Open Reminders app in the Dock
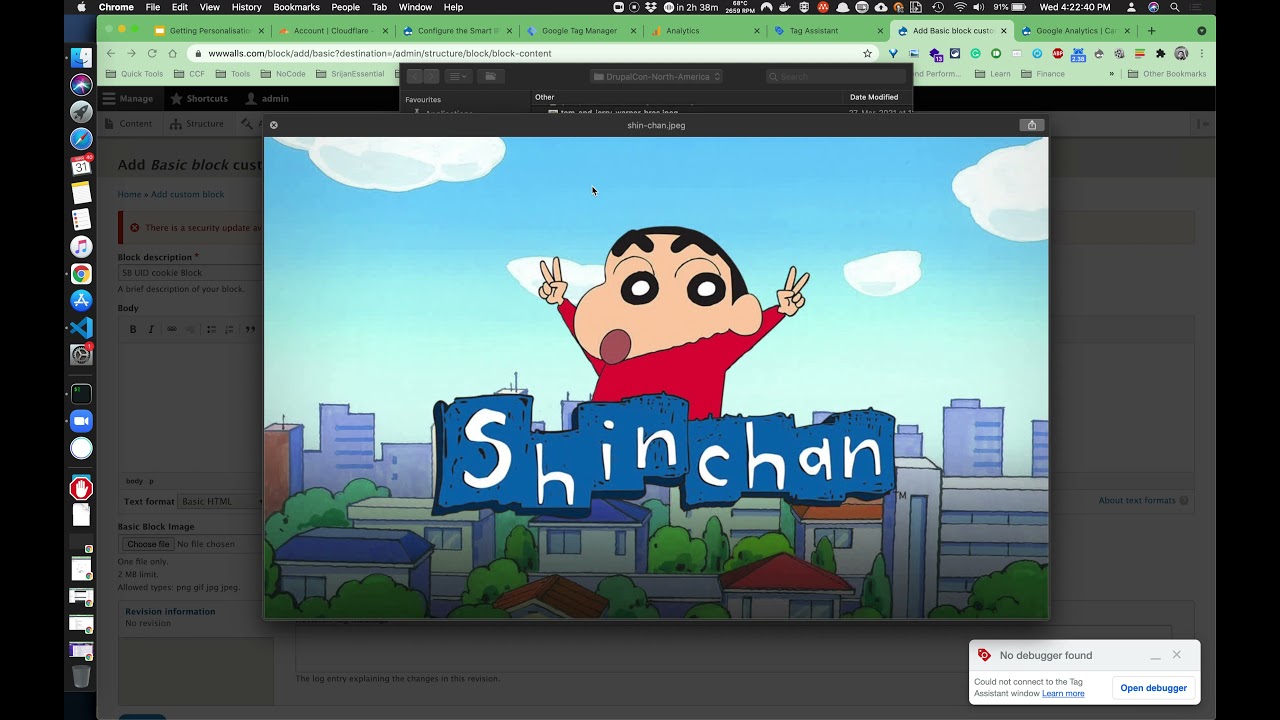 click(x=81, y=220)
